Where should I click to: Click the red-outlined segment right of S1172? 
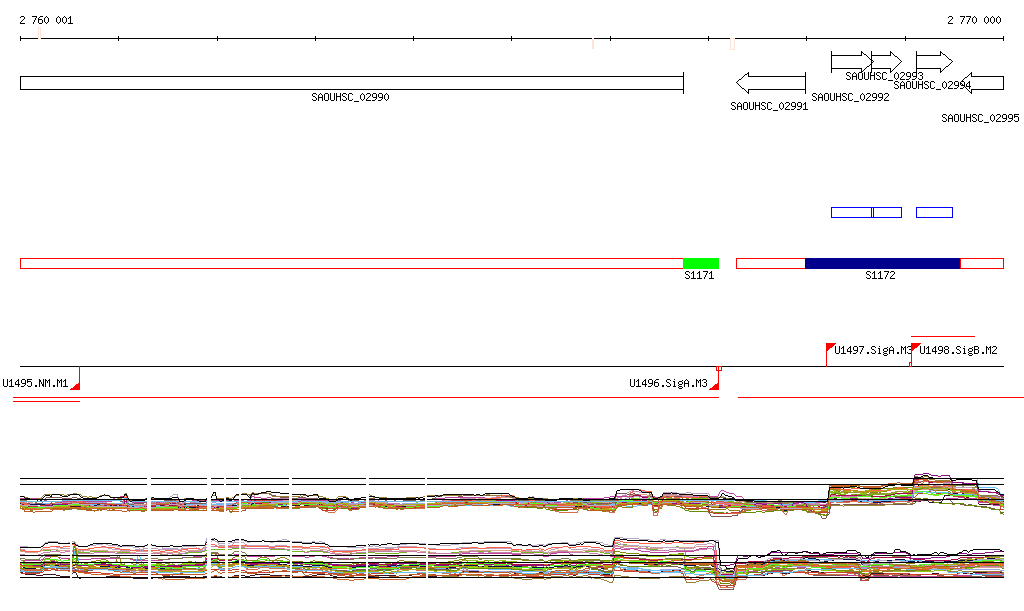[982, 264]
